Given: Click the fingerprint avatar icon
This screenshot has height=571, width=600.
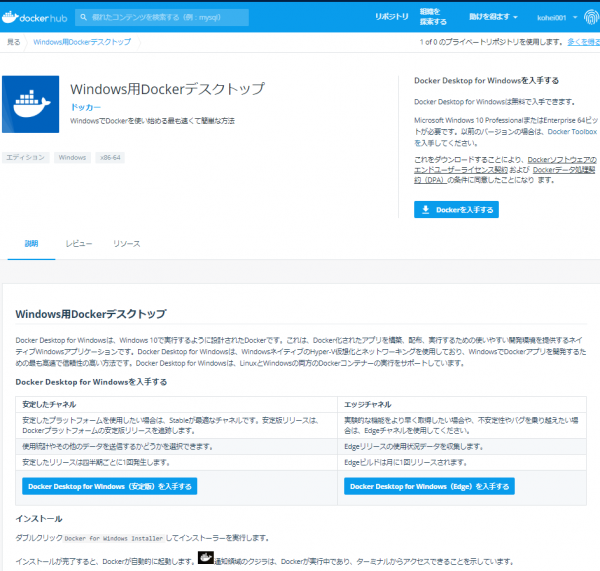Looking at the screenshot, I should [592, 17].
